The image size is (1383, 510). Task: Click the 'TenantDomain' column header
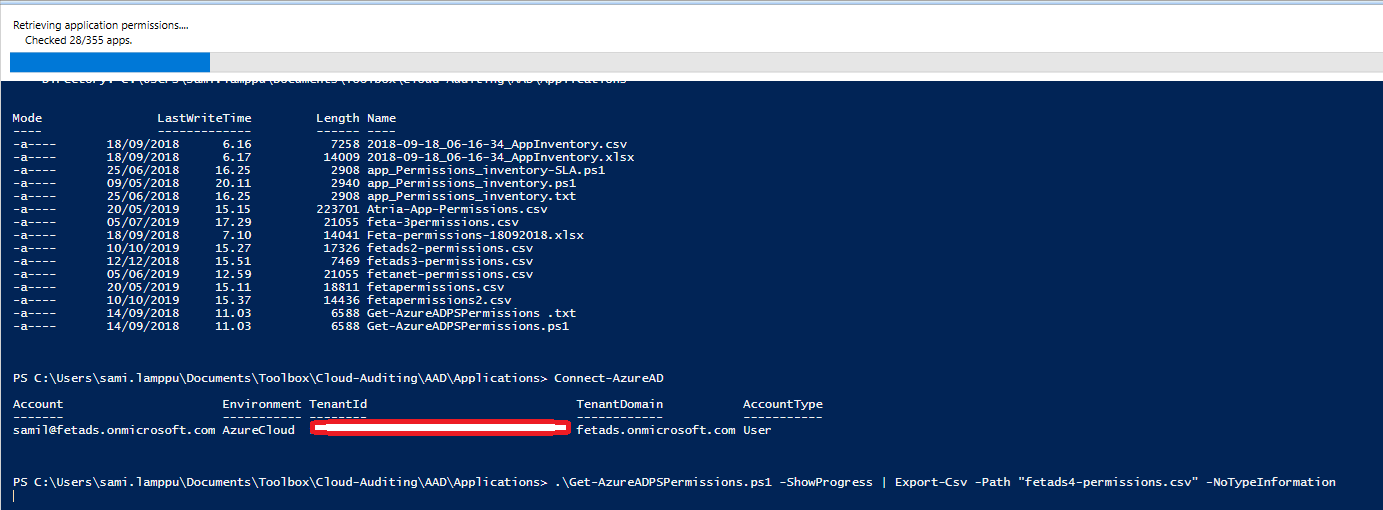click(619, 405)
